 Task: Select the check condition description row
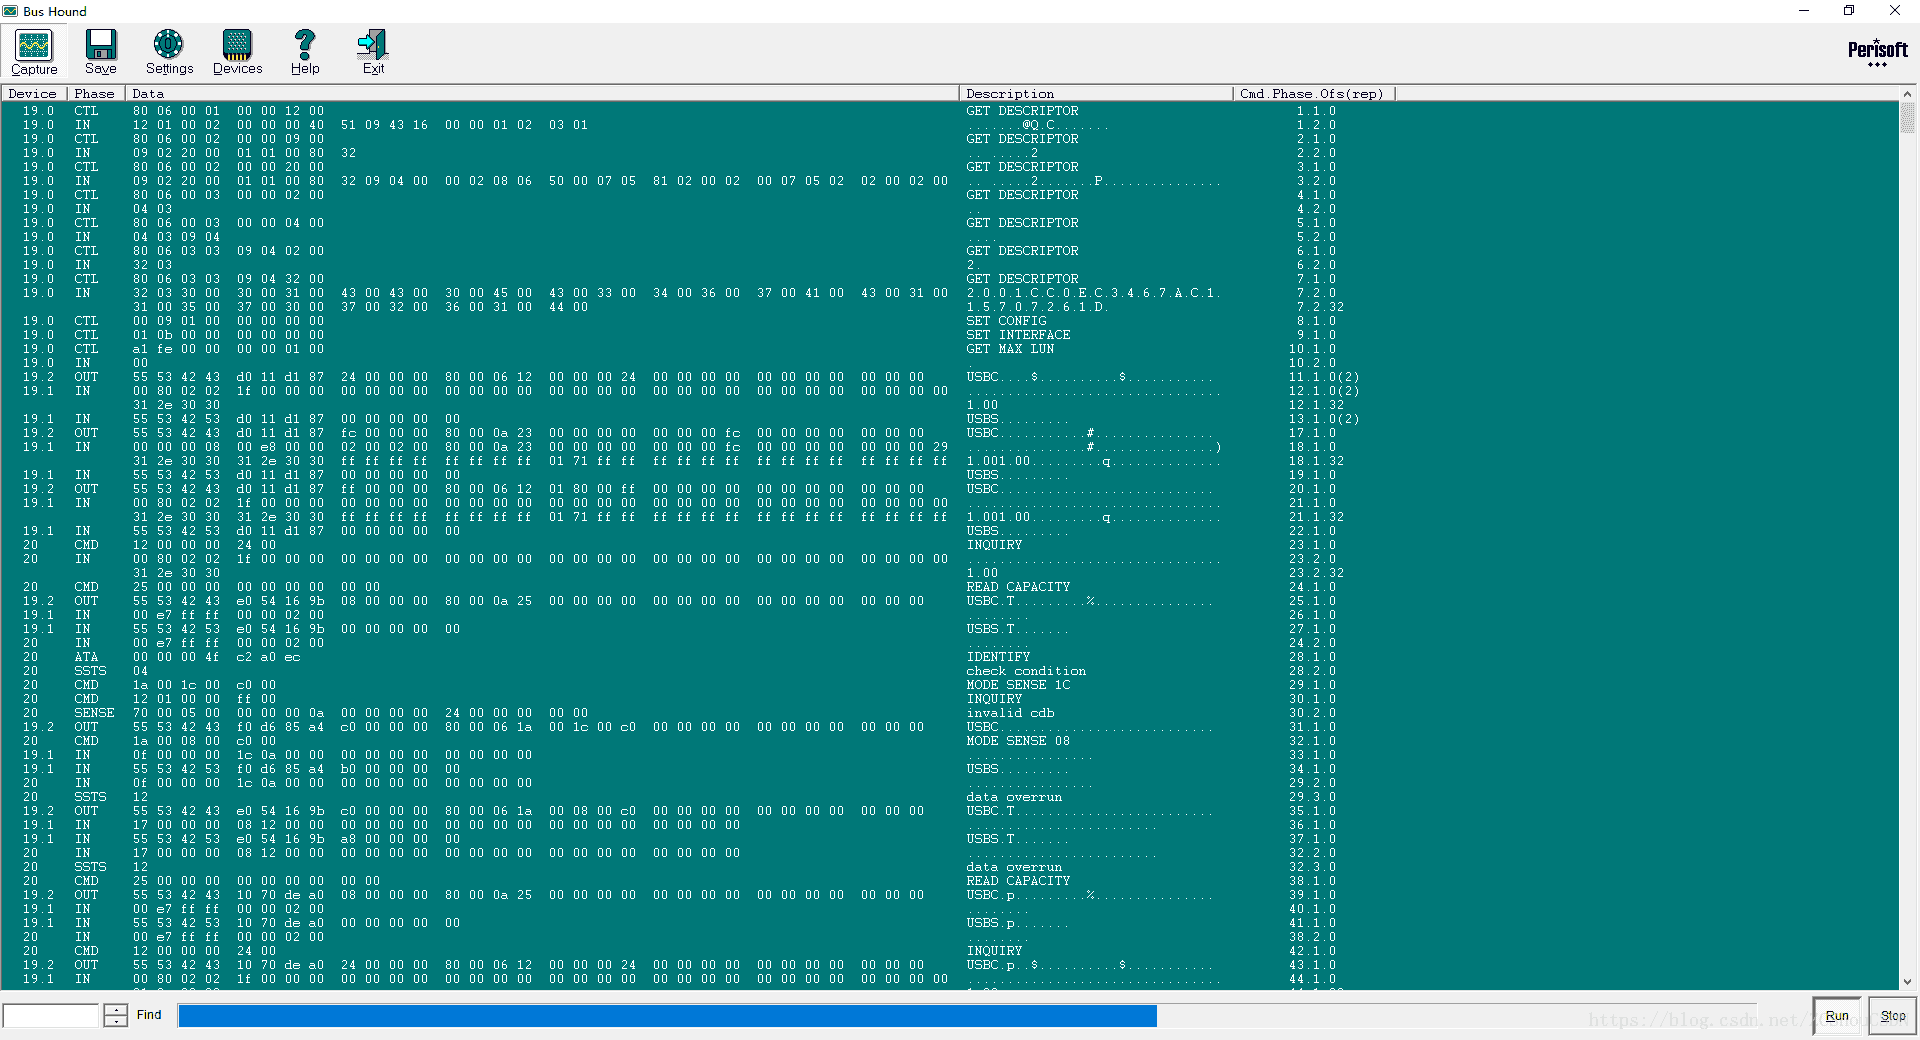coord(1026,671)
